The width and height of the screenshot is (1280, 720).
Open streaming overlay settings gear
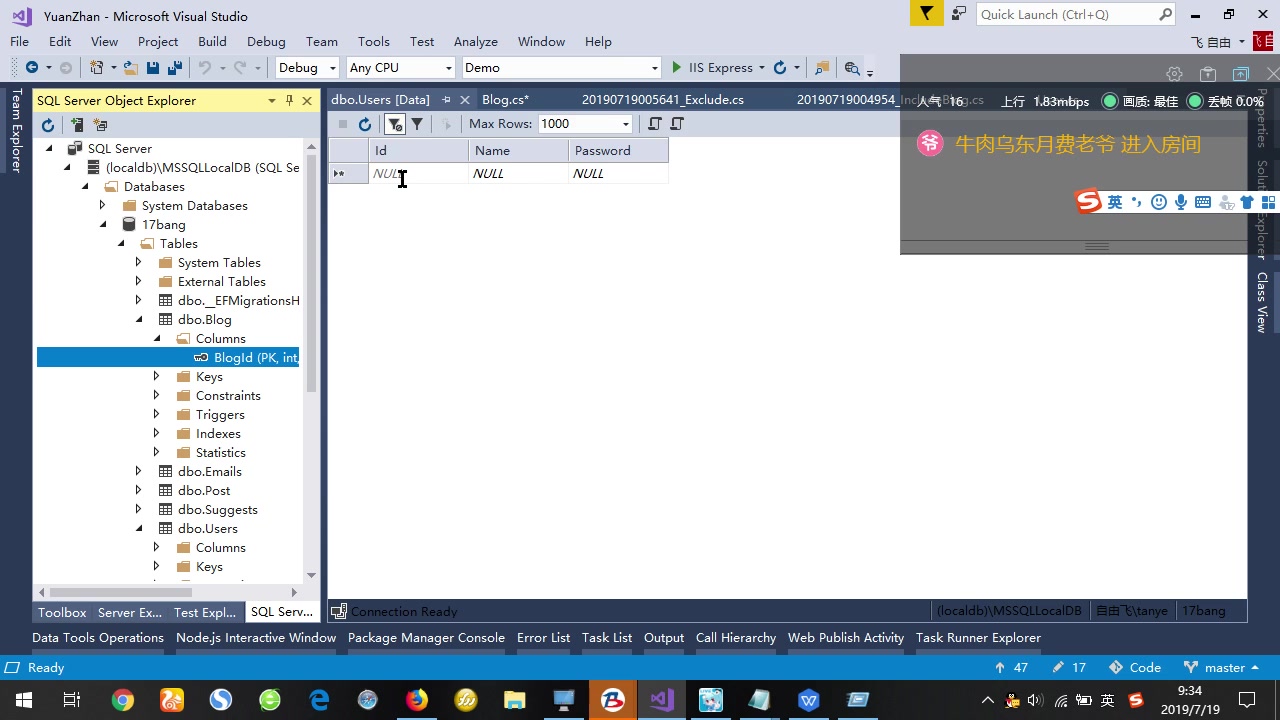1174,74
